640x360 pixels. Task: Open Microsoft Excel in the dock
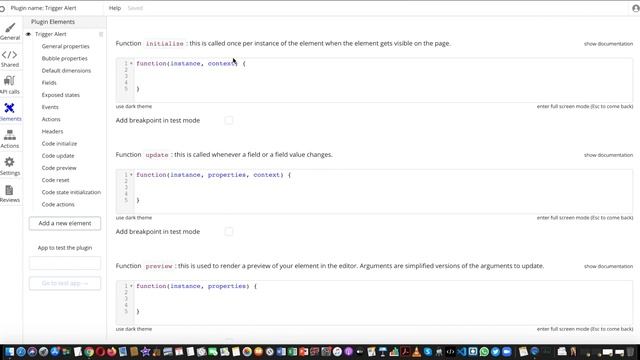[293, 352]
